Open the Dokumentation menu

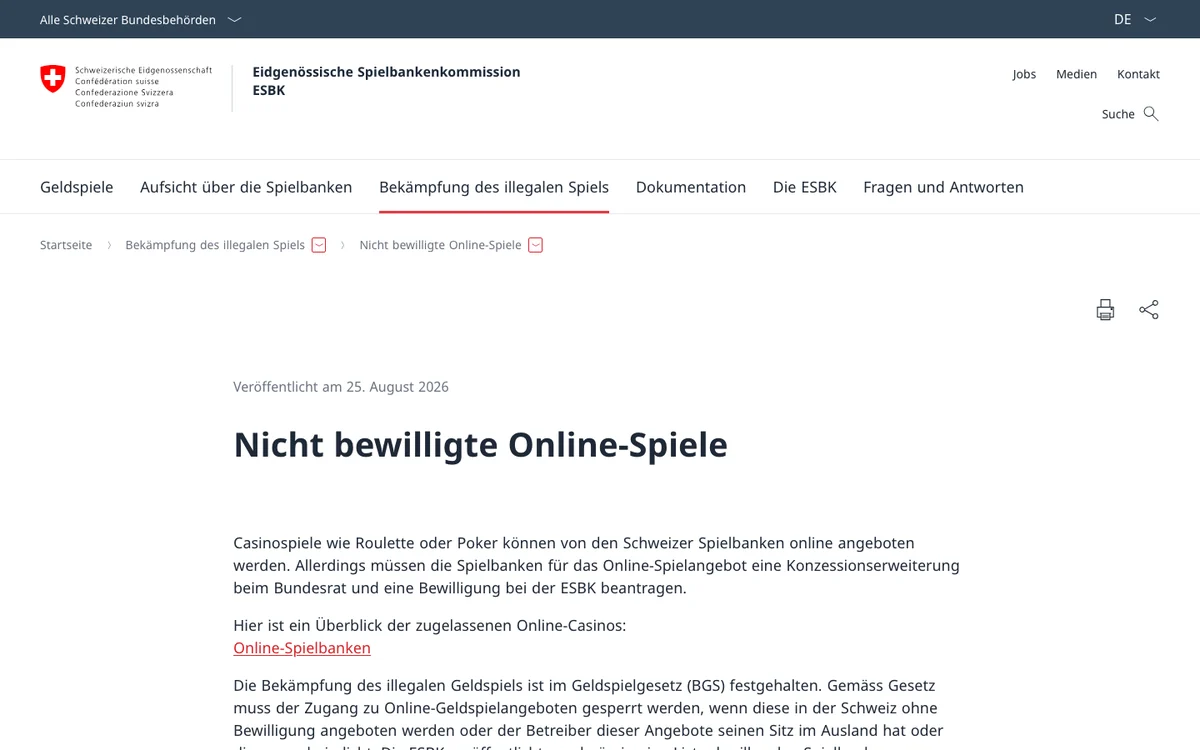coord(691,187)
